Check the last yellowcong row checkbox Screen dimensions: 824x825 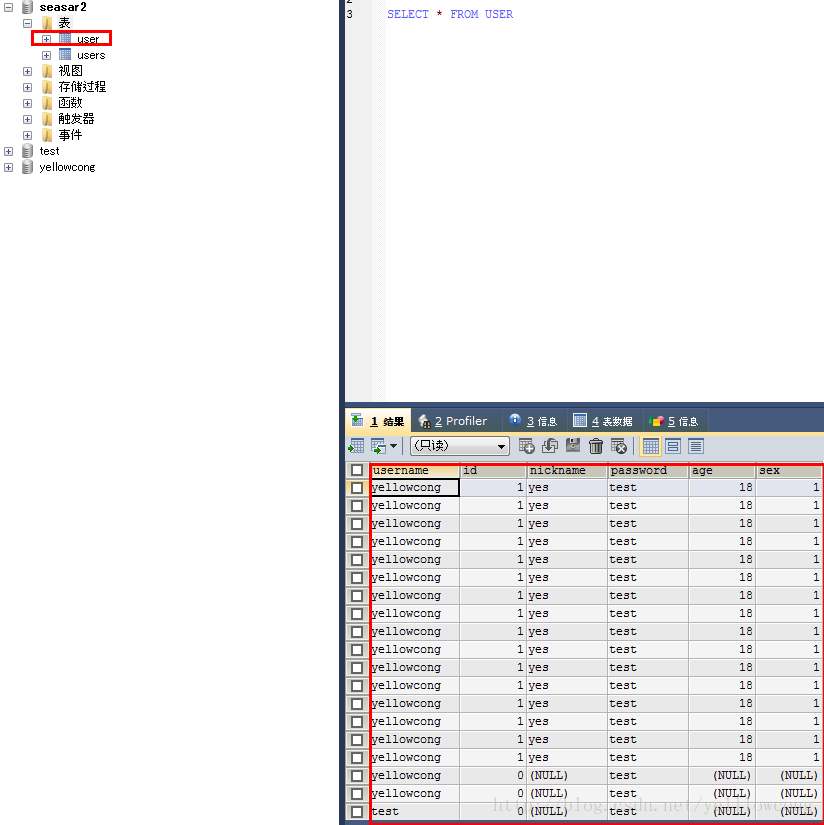[357, 793]
